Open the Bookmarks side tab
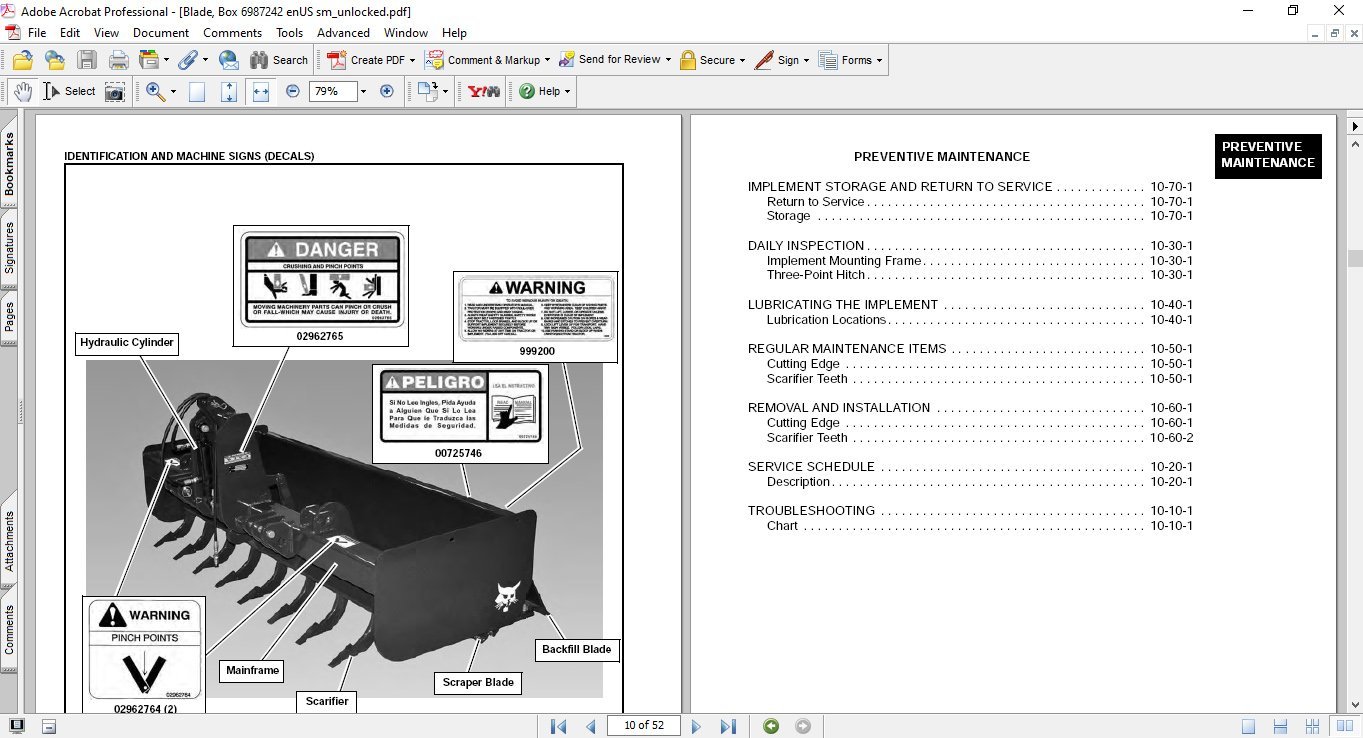Viewport: 1363px width, 738px height. click(x=9, y=164)
